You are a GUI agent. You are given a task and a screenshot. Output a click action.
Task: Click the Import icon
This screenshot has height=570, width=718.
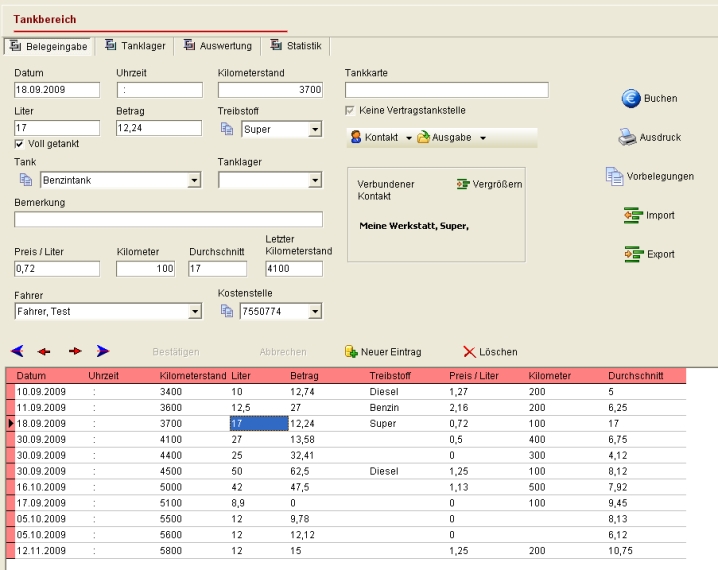point(631,215)
